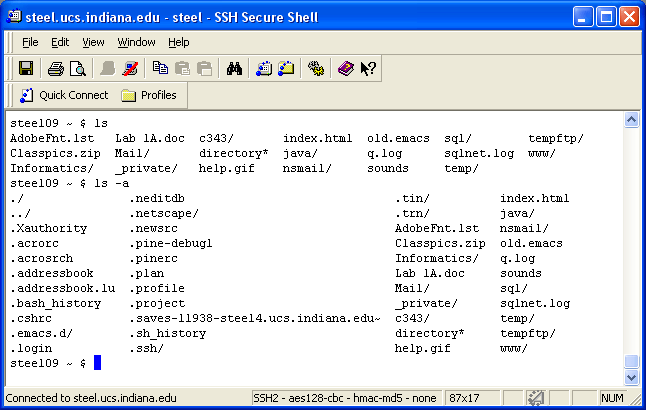
Task: Click '.ssh/' directory name
Action: pos(146,348)
